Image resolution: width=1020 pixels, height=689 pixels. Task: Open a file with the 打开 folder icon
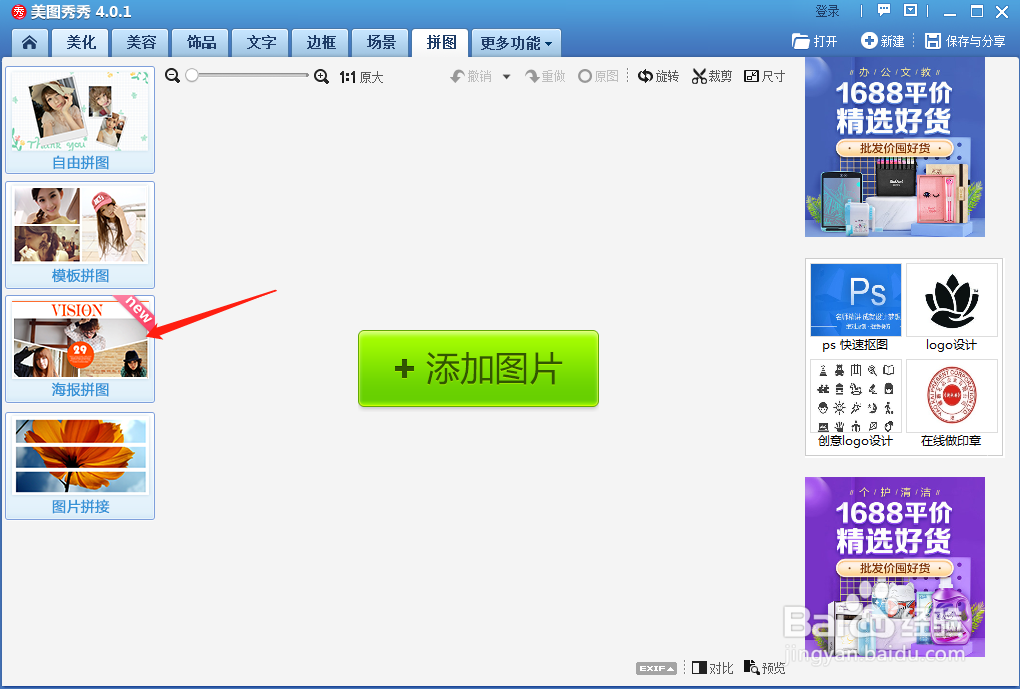tap(810, 42)
